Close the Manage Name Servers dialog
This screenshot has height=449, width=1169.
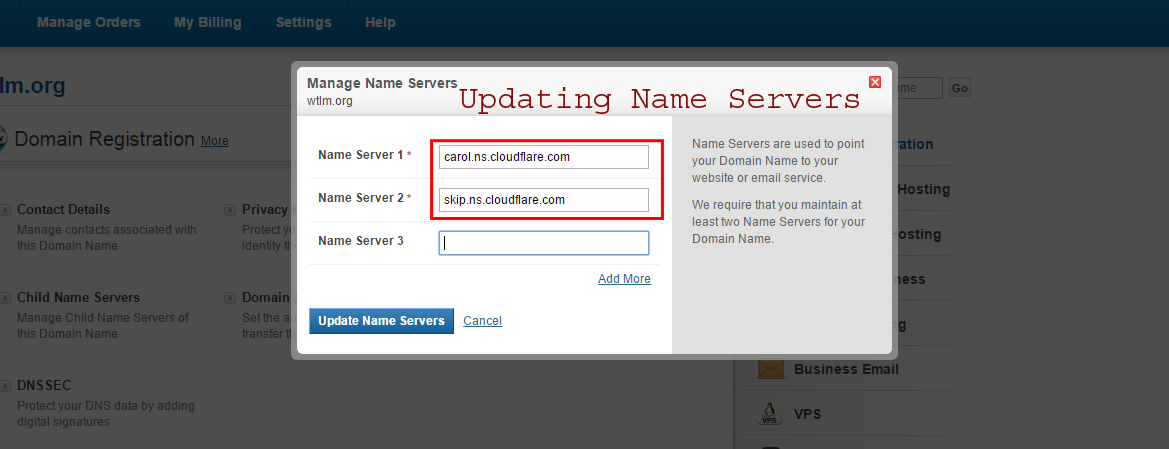pos(875,82)
